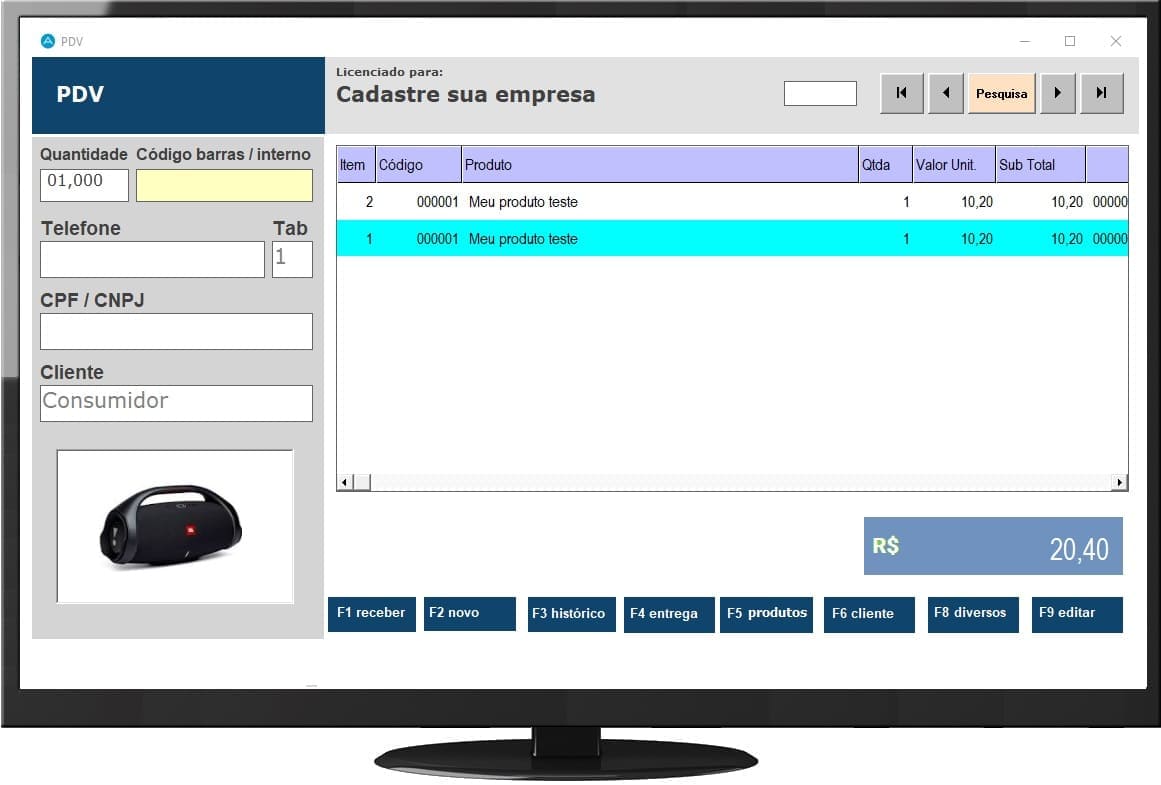Click F1 receber button

[371, 614]
